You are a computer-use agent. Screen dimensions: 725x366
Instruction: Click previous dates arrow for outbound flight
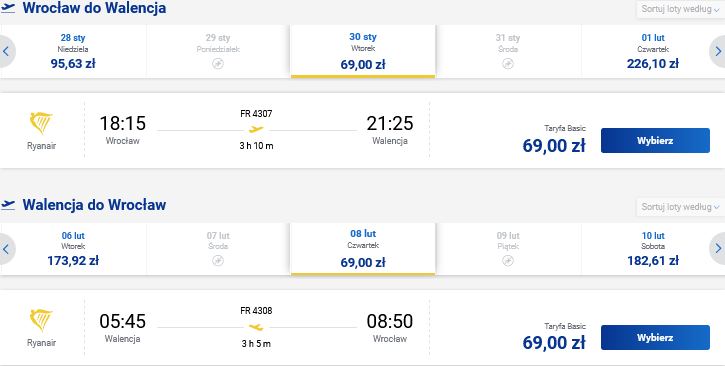click(x=6, y=51)
